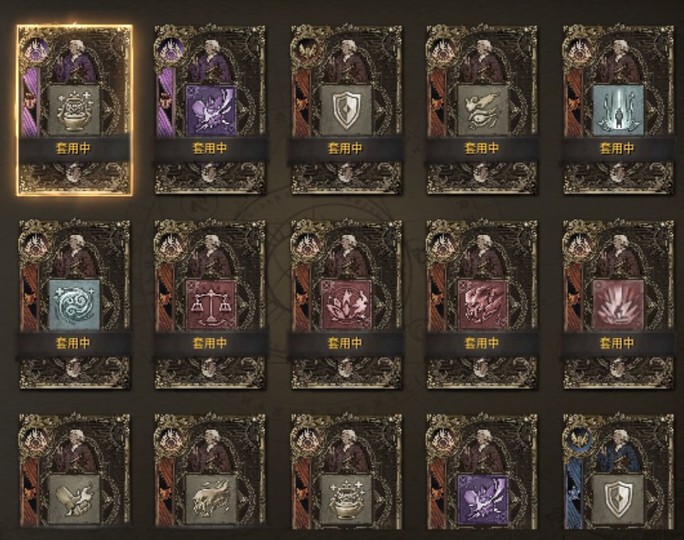Click shield icon on the red-ribbon card
This screenshot has height=540, width=684.
click(x=346, y=110)
